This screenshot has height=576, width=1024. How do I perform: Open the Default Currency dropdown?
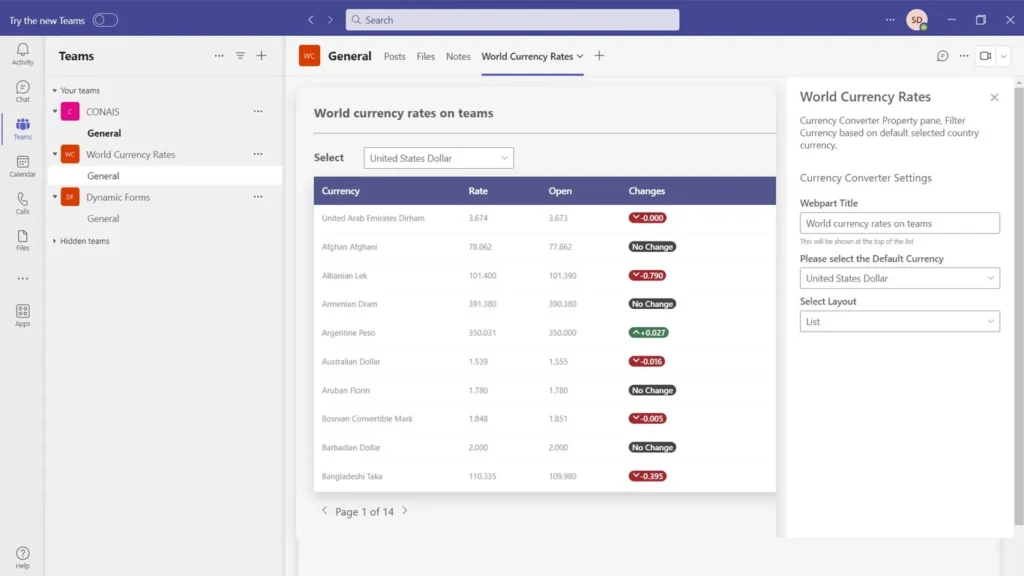tap(898, 278)
